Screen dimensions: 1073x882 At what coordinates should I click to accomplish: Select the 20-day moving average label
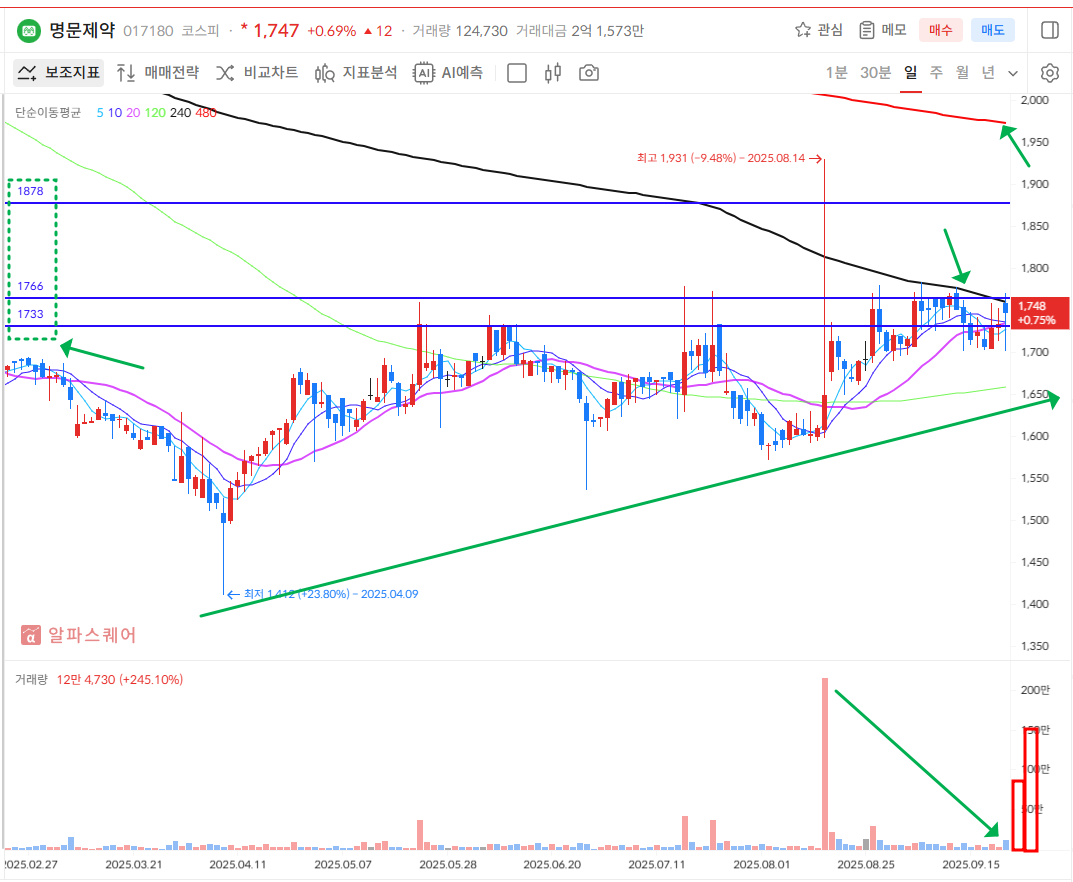(133, 113)
